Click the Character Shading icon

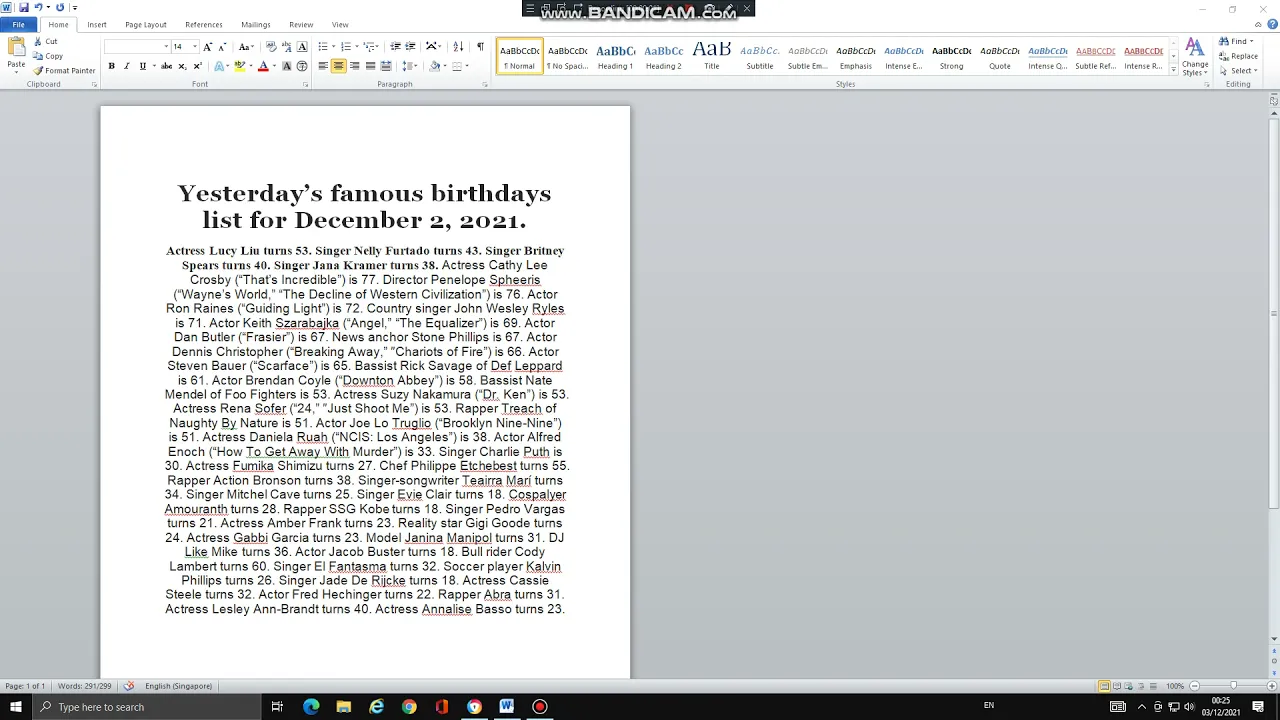[x=287, y=66]
